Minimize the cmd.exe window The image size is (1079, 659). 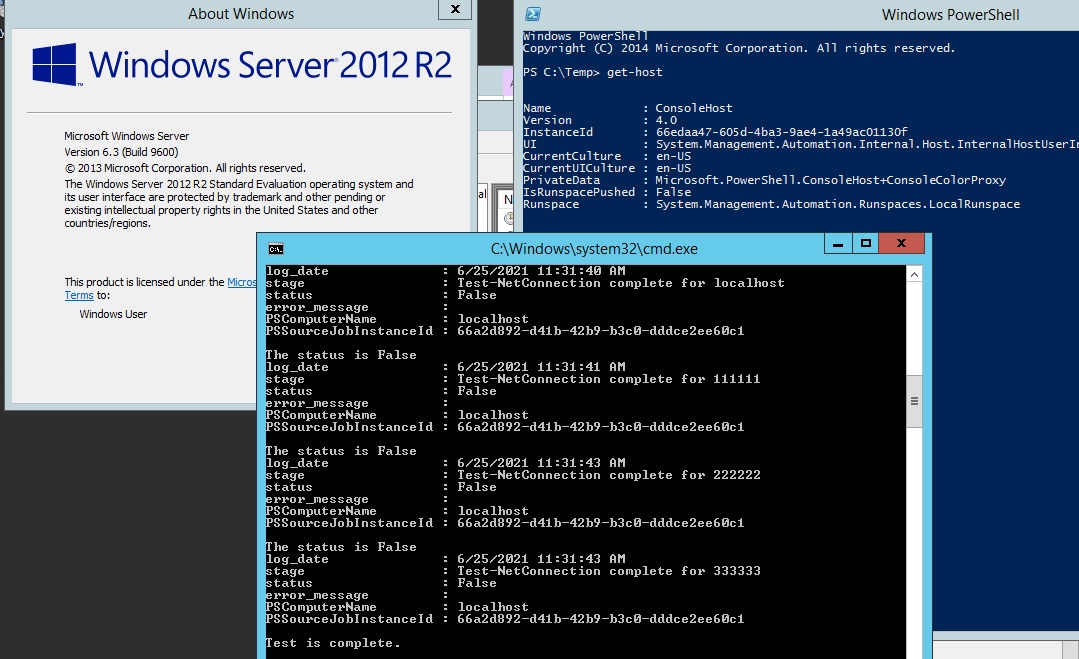point(837,244)
